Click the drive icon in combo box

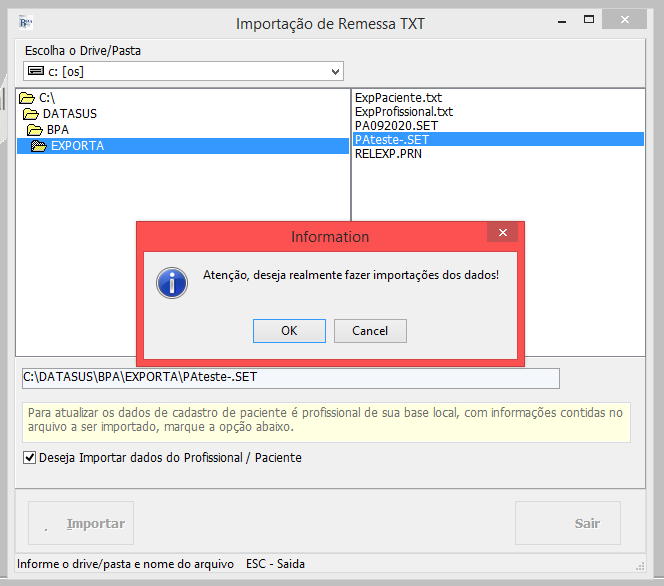pos(36,71)
